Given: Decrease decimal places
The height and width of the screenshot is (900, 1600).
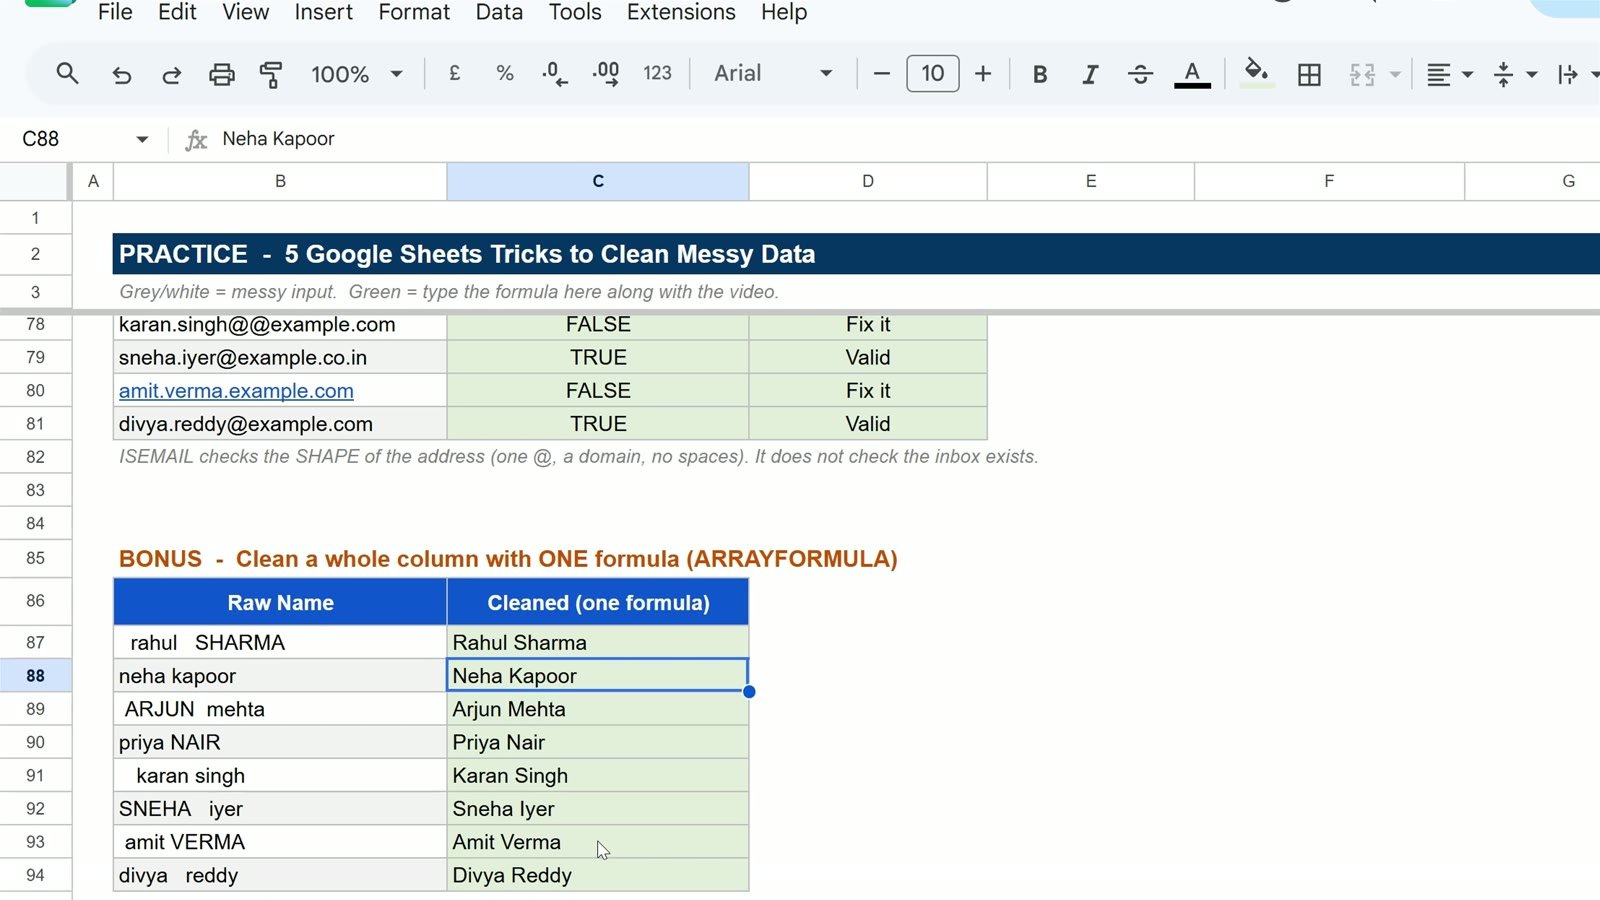Looking at the screenshot, I should [x=555, y=73].
